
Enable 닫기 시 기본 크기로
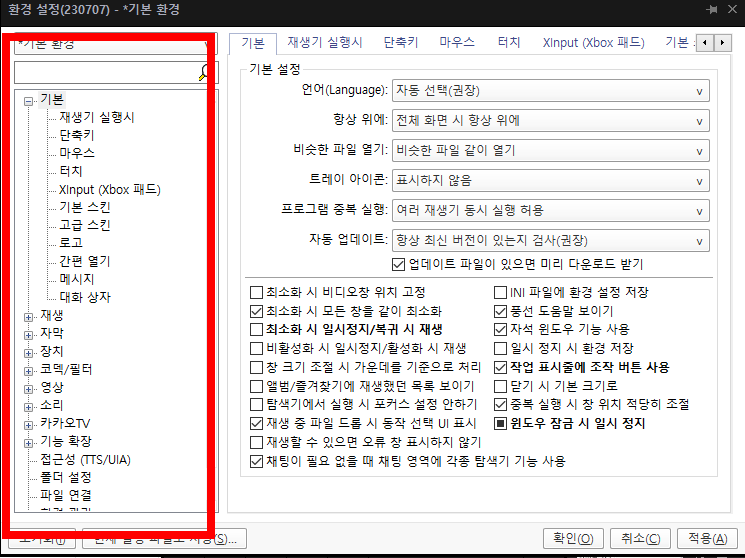[x=500, y=386]
